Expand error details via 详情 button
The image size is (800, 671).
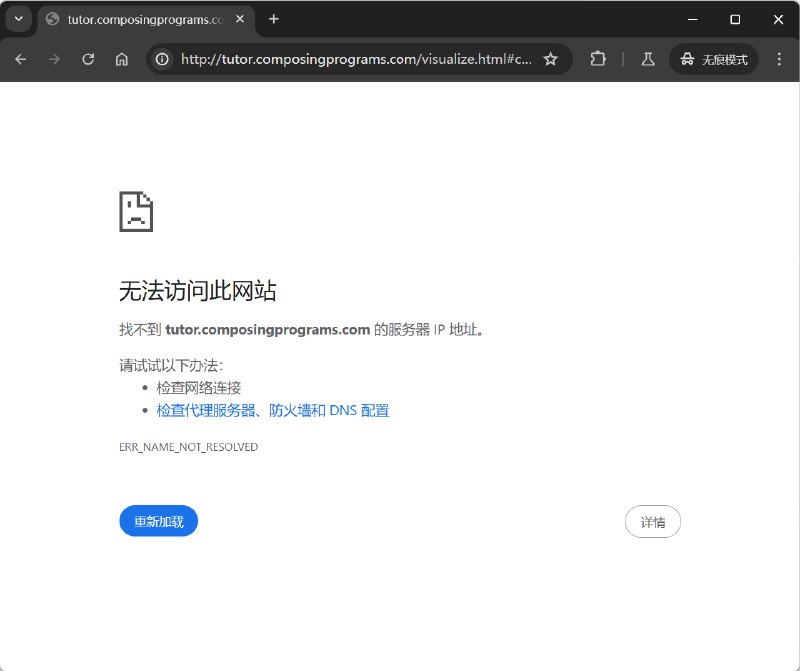click(652, 521)
